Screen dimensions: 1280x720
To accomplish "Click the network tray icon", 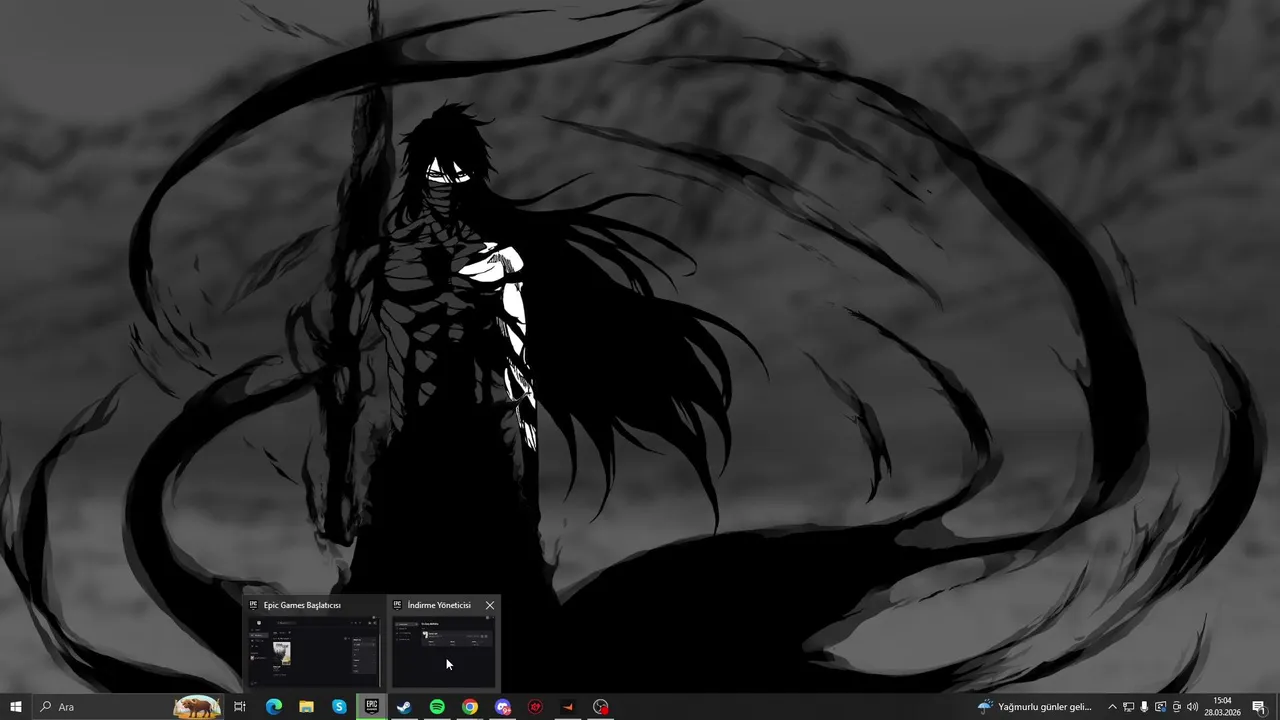I will point(1128,707).
